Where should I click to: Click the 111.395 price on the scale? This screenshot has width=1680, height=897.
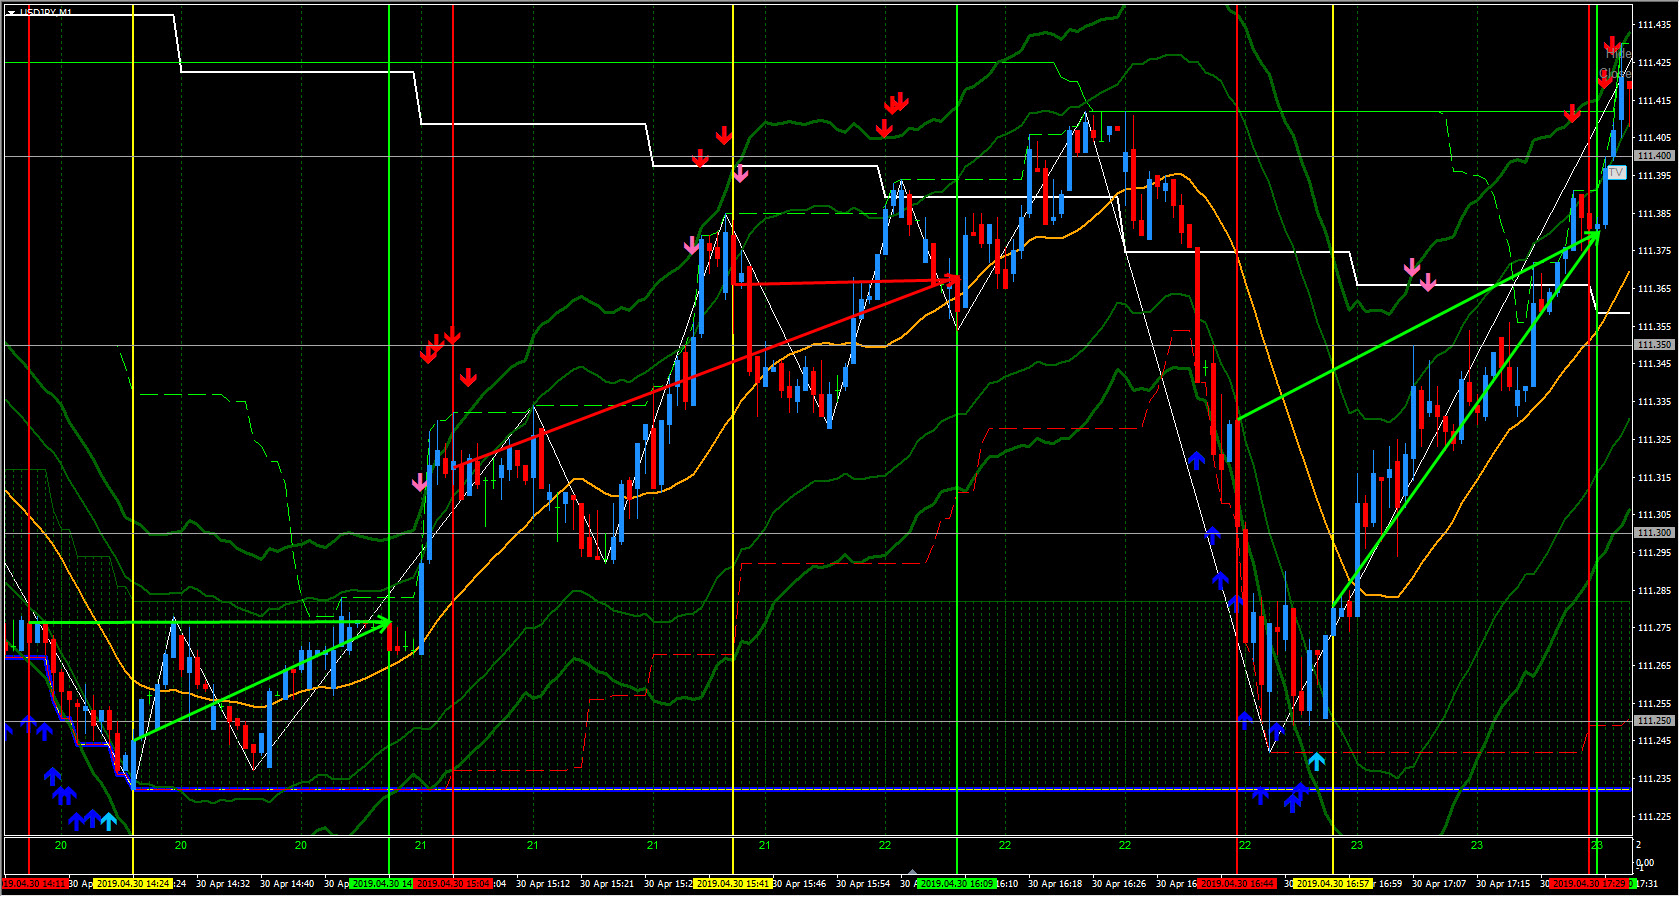(1654, 176)
